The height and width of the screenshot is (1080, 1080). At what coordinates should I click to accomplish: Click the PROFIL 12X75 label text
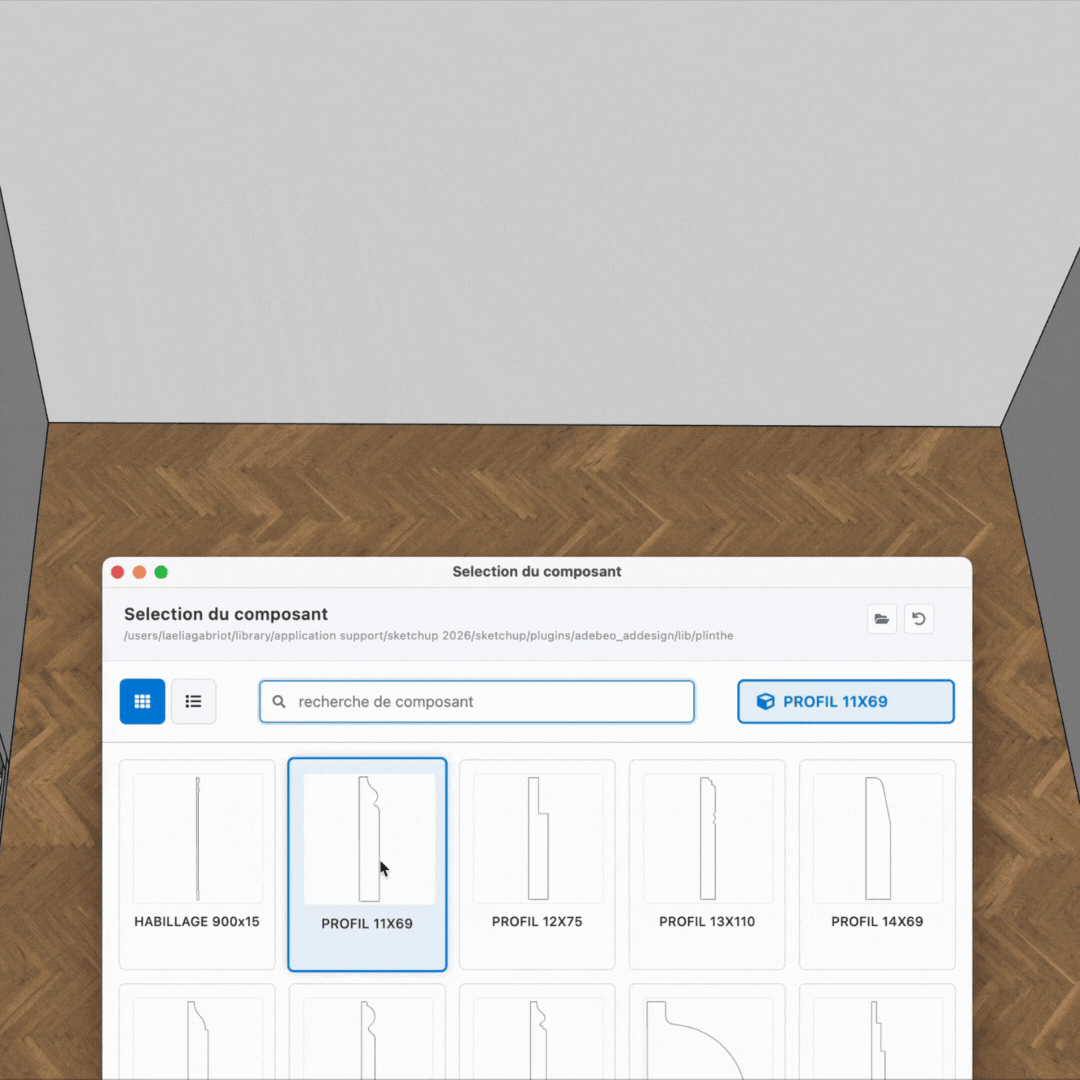click(537, 922)
